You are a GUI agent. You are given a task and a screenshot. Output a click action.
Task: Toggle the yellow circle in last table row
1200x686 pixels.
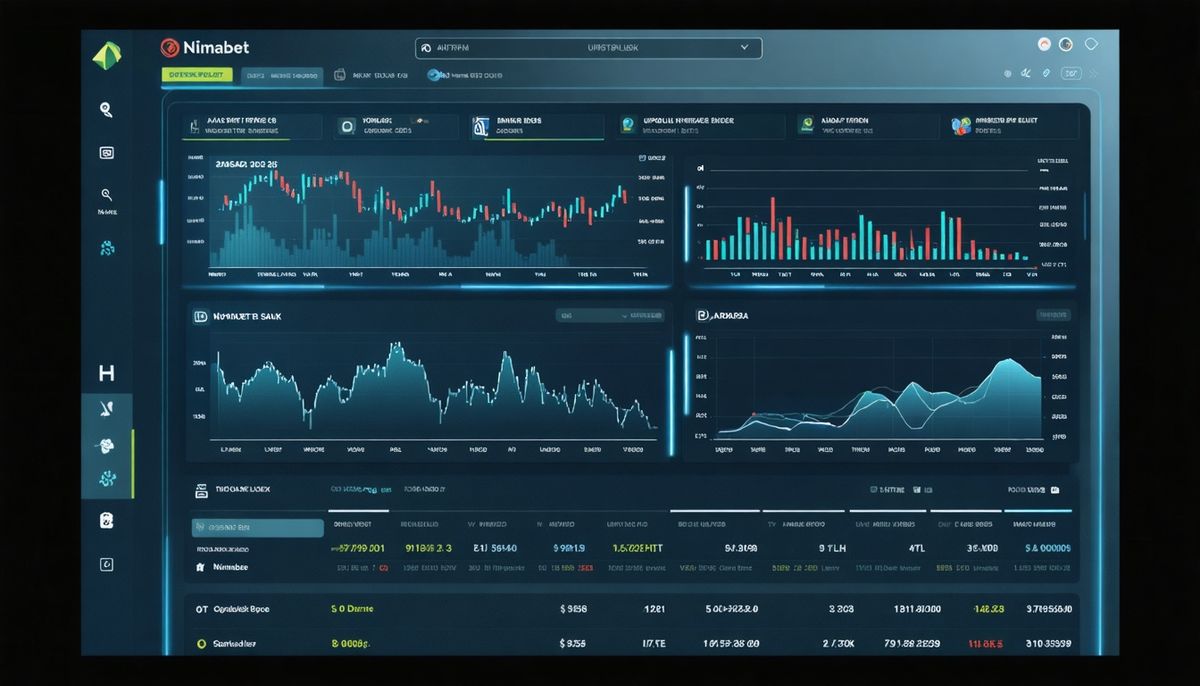click(201, 644)
